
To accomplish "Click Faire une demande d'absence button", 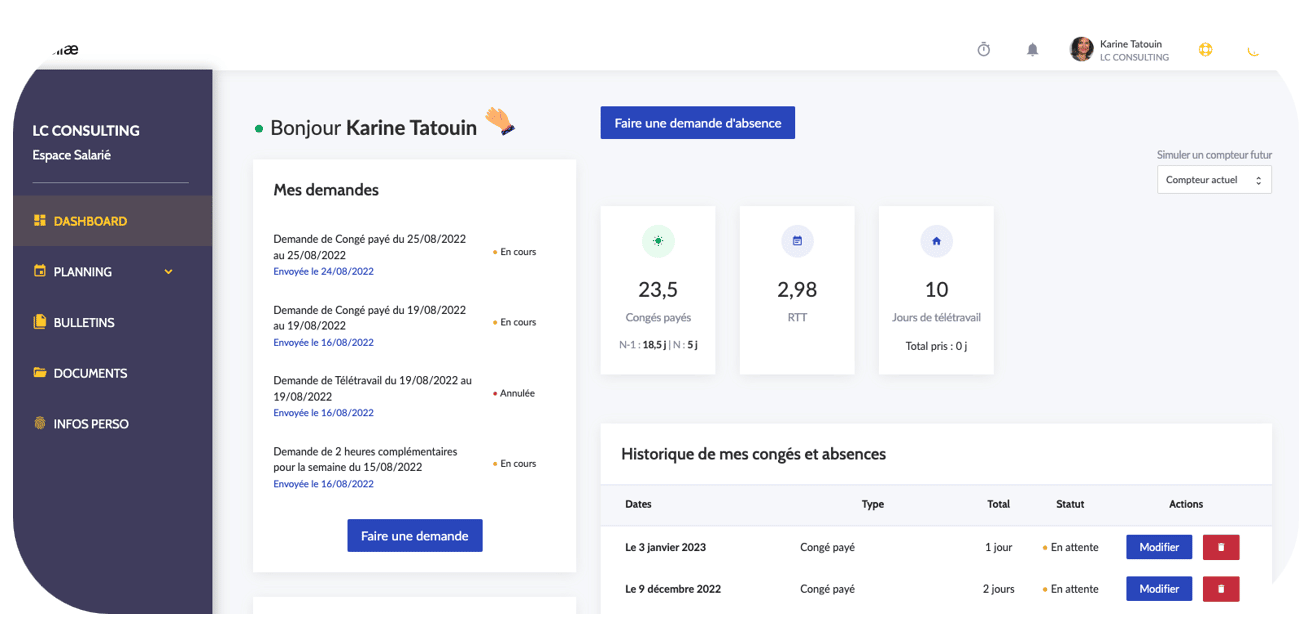I will (x=698, y=123).
